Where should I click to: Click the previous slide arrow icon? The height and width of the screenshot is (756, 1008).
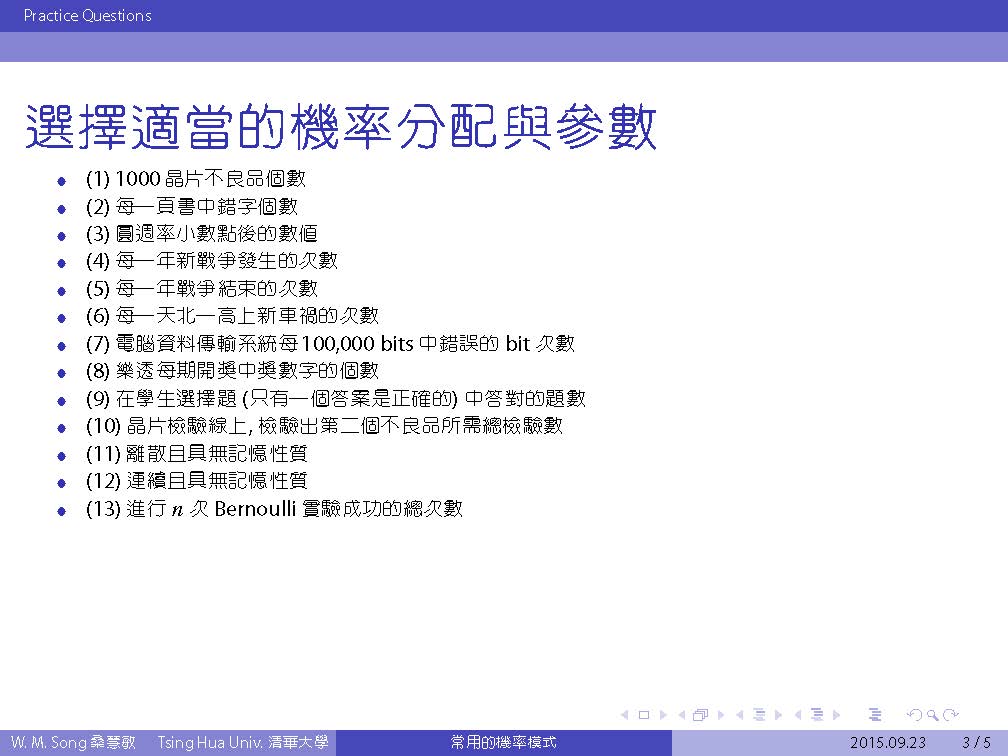[x=625, y=715]
